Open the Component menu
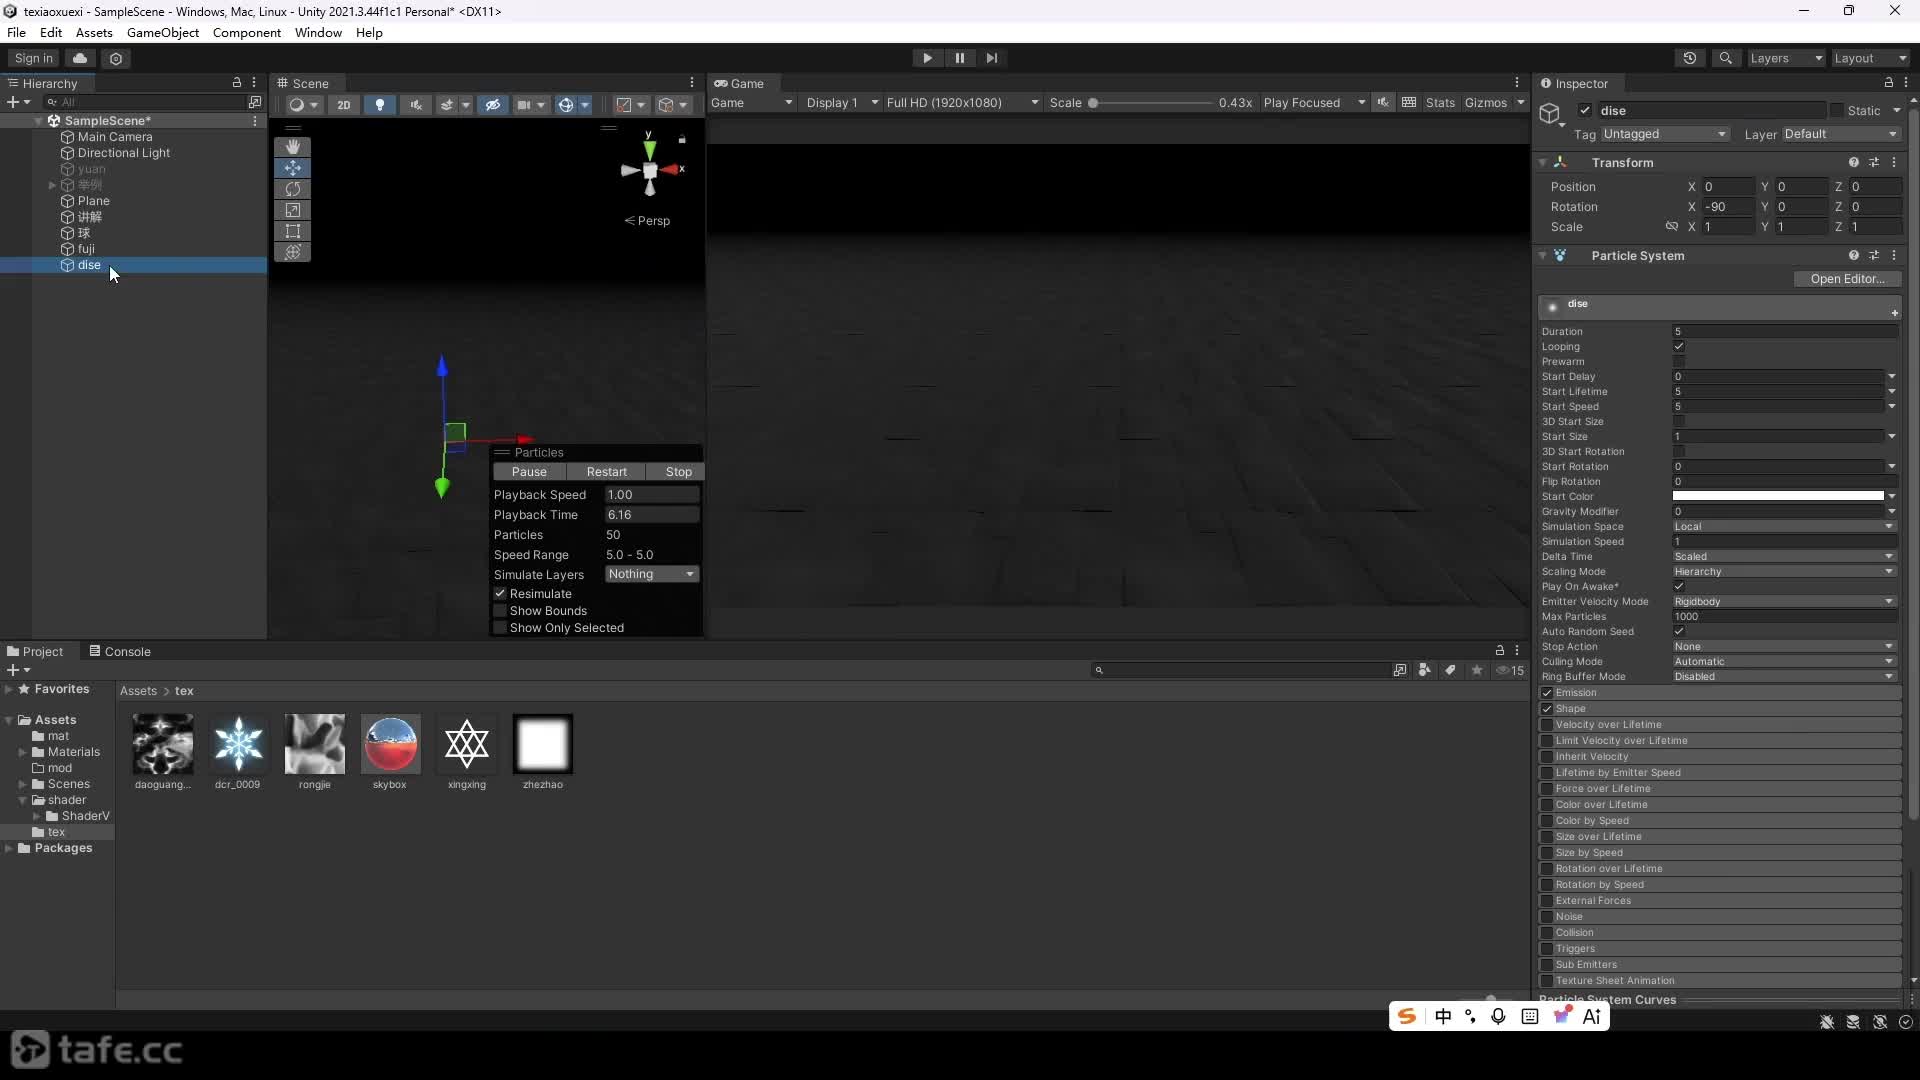This screenshot has width=1920, height=1080. point(246,32)
